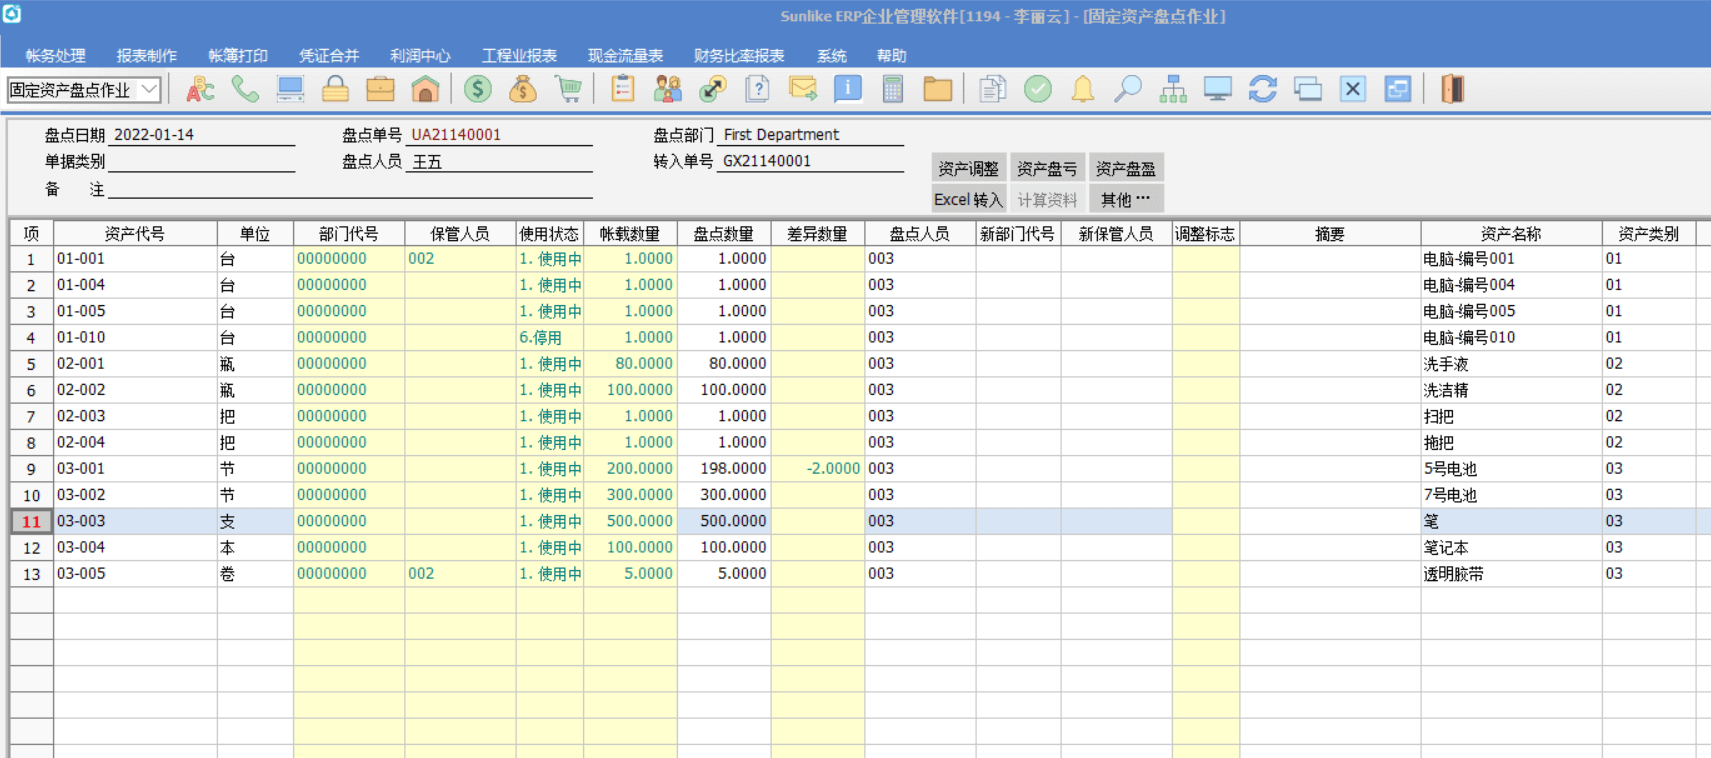Click the 使用状态 column header
The height and width of the screenshot is (758, 1711).
click(549, 234)
